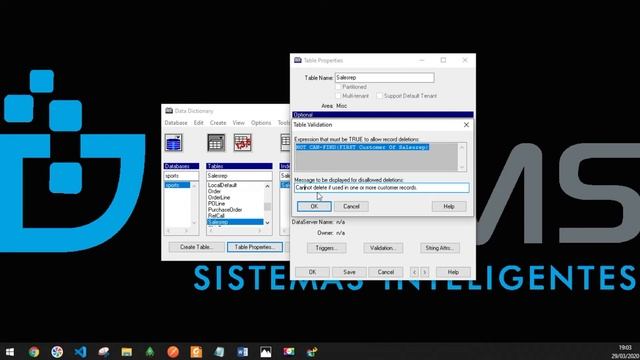Open File Explorer from taskbar
This screenshot has width=640, height=360.
click(127, 351)
